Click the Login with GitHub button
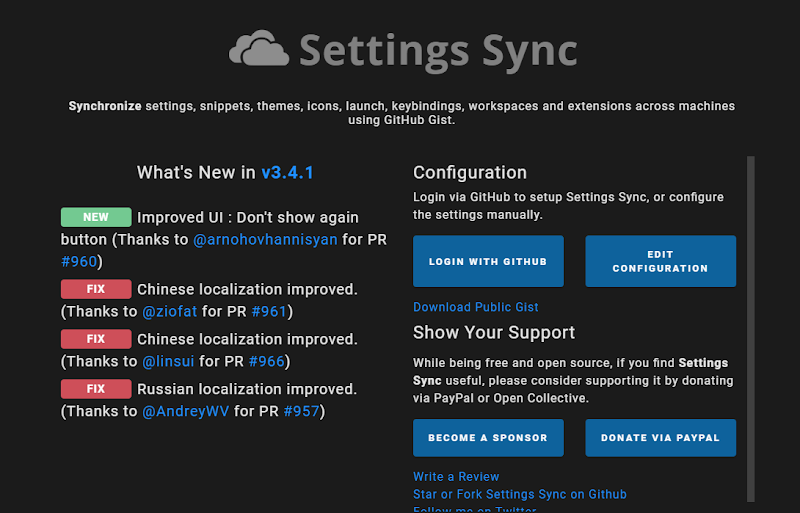This screenshot has width=800, height=513. 488,261
